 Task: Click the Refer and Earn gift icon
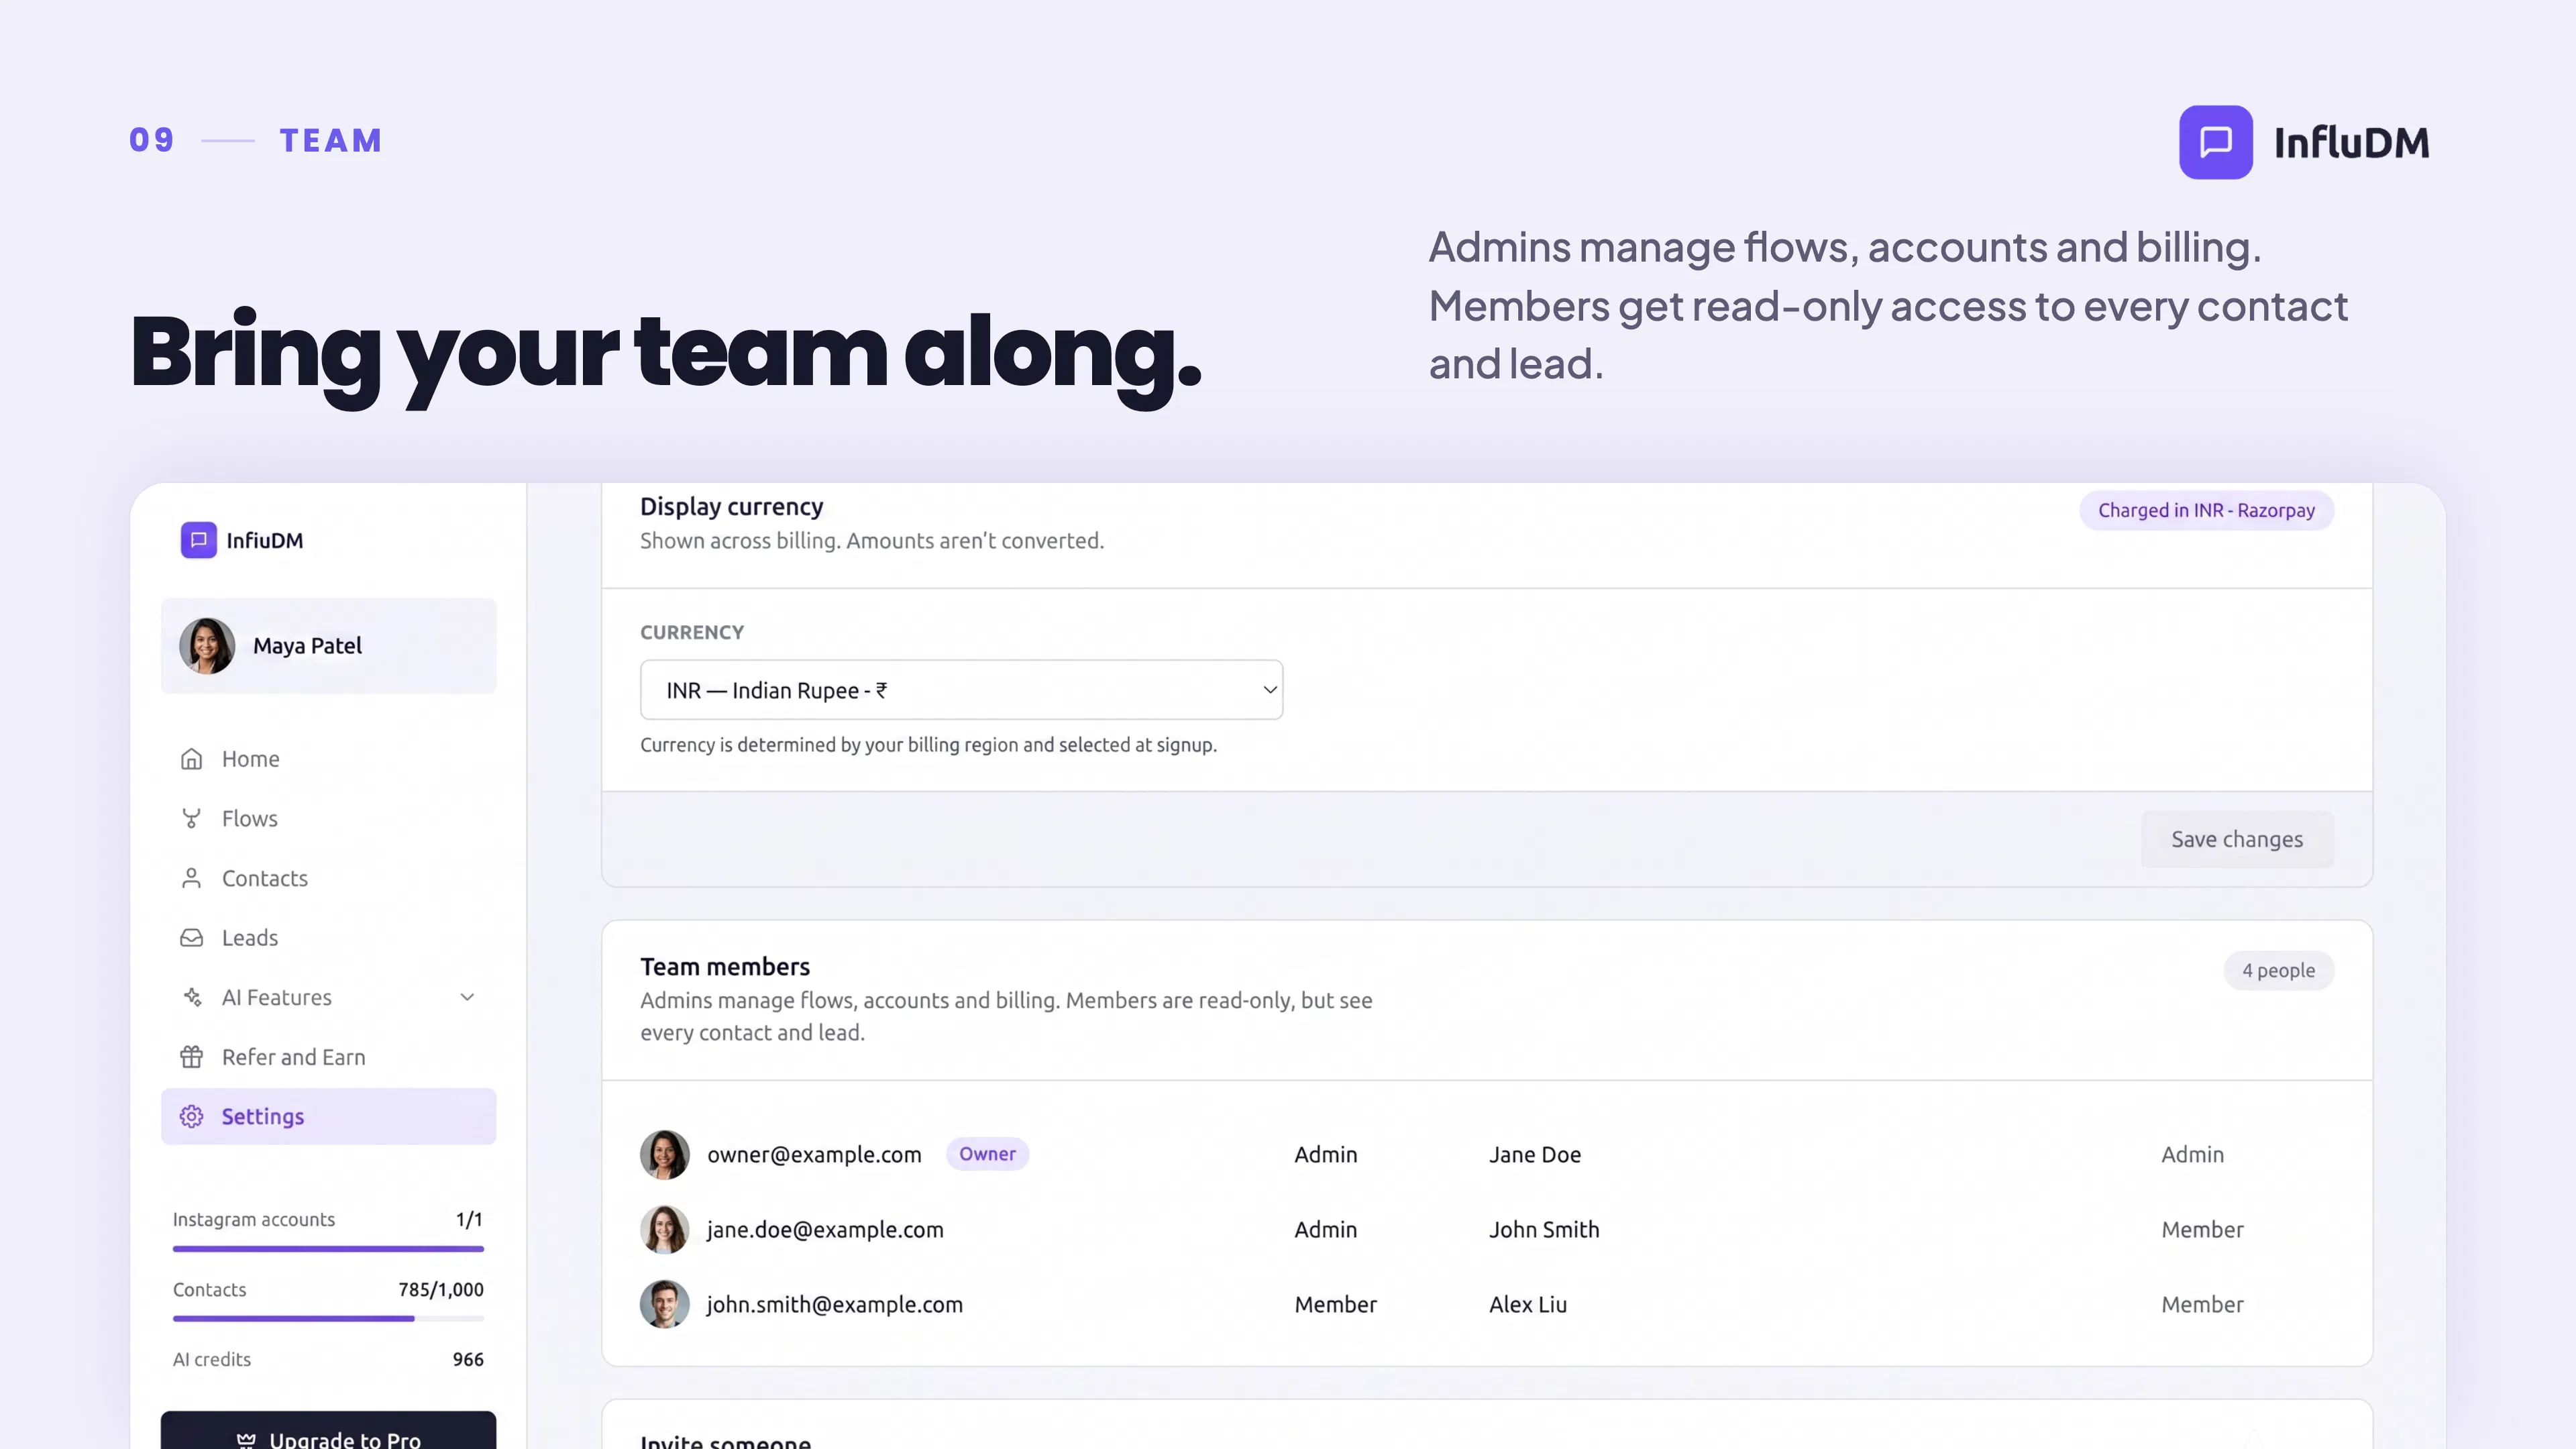click(191, 1057)
